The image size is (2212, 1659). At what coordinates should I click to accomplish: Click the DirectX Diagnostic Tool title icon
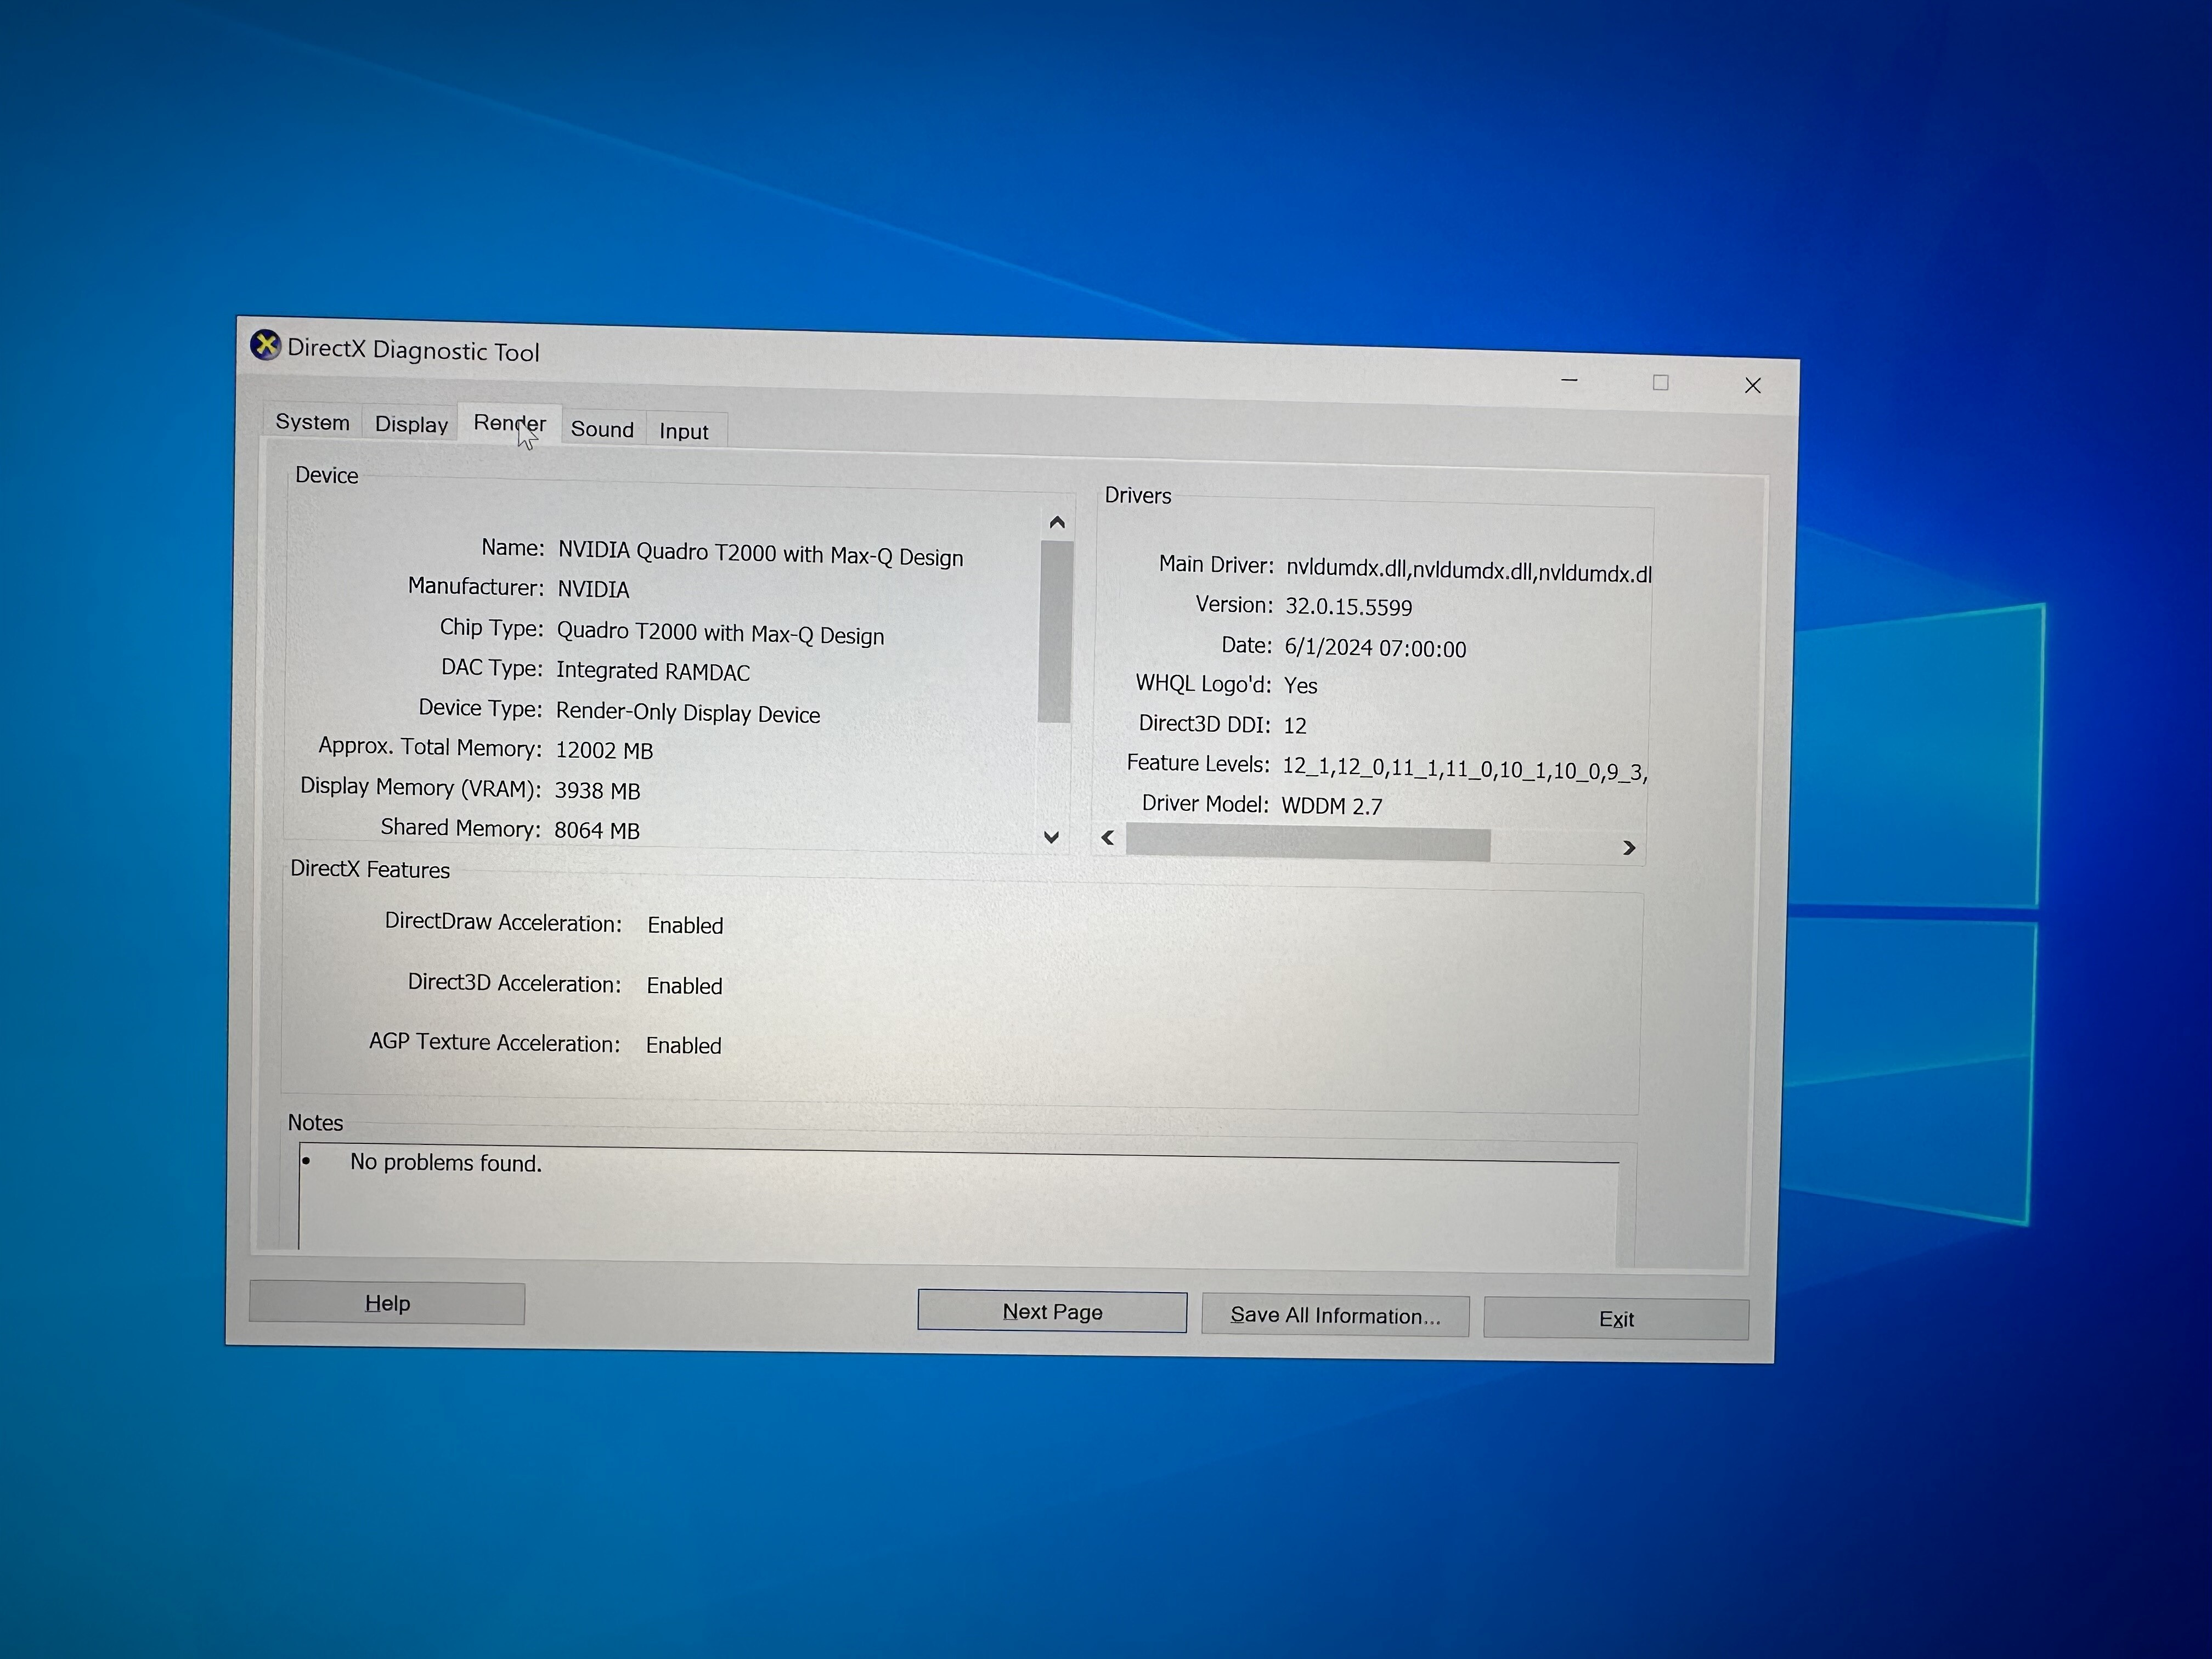265,345
